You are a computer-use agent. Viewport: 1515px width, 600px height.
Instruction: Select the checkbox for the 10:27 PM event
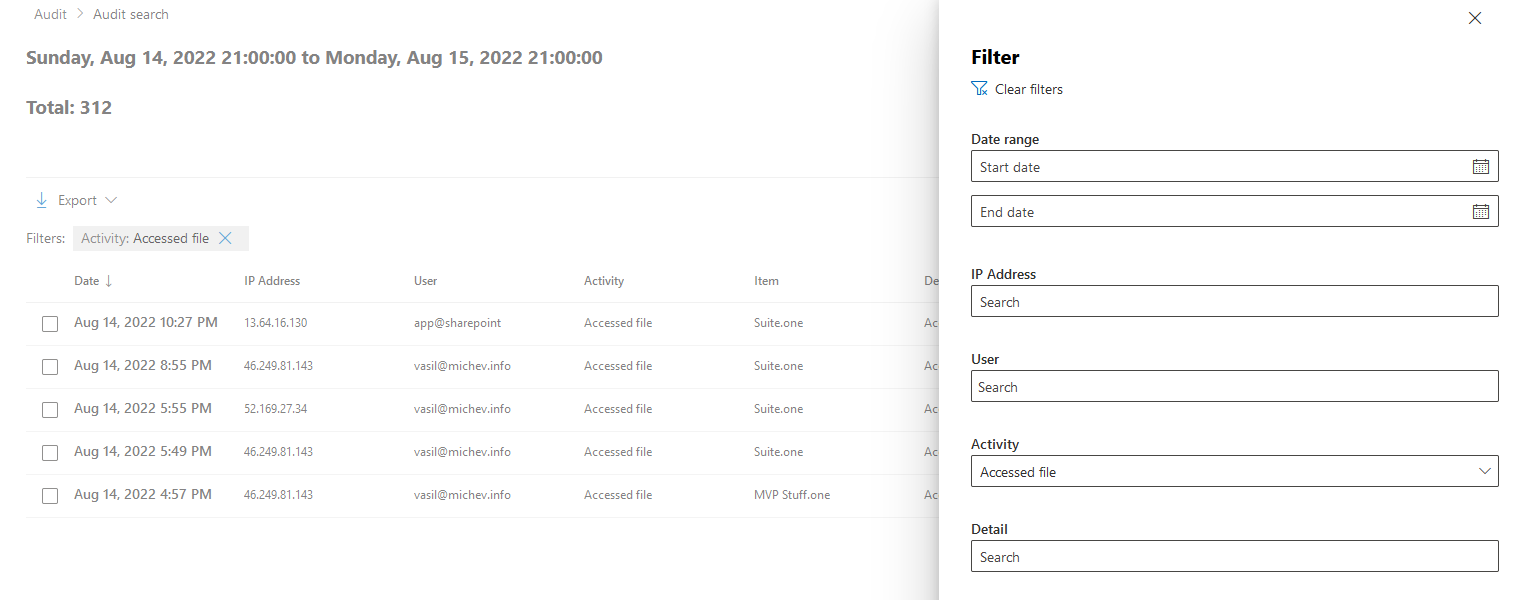coord(50,323)
